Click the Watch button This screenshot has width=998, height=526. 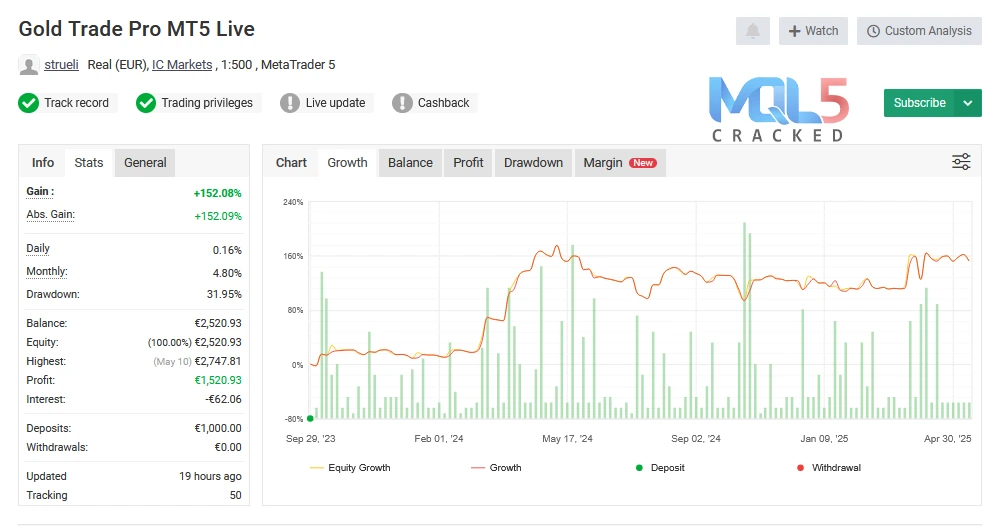coord(813,31)
